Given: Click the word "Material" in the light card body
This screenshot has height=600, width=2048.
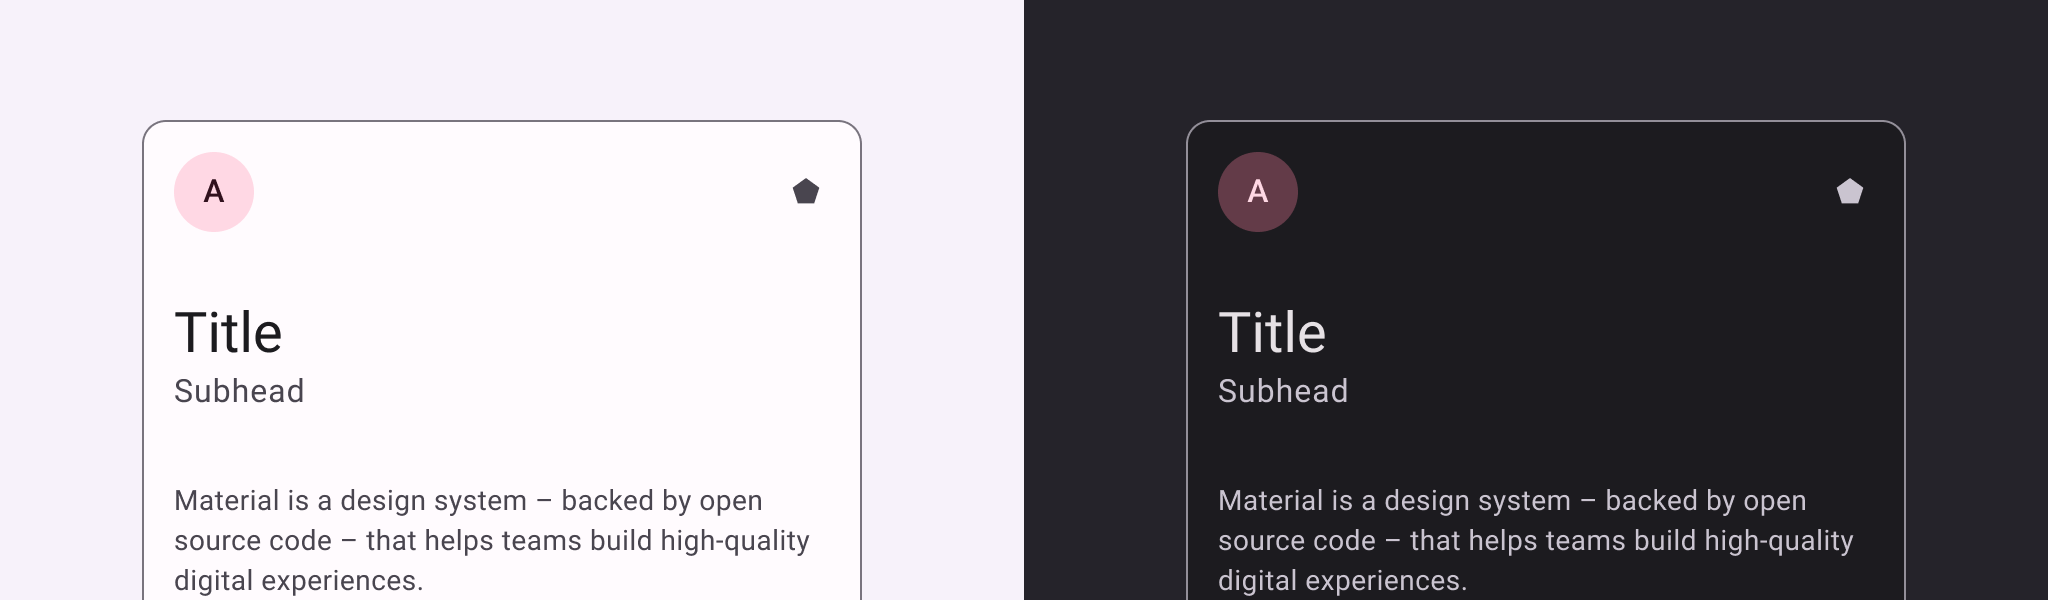Looking at the screenshot, I should 227,501.
